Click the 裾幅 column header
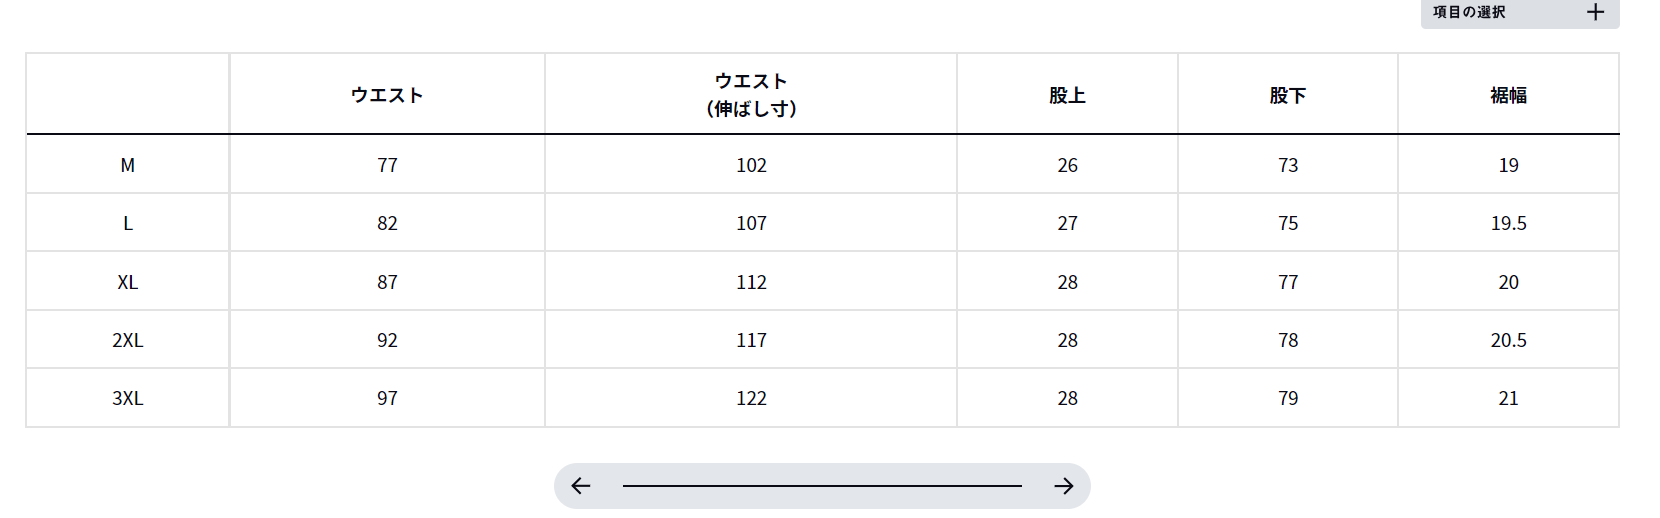This screenshot has width=1660, height=518. pos(1508,95)
